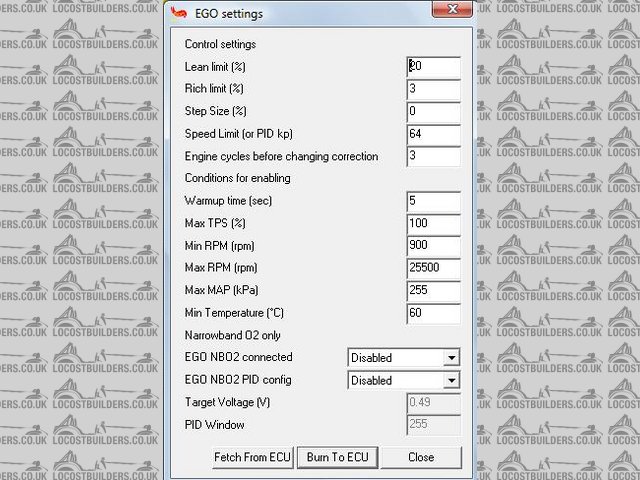
Task: Select the Step Size (%) field
Action: pos(433,112)
